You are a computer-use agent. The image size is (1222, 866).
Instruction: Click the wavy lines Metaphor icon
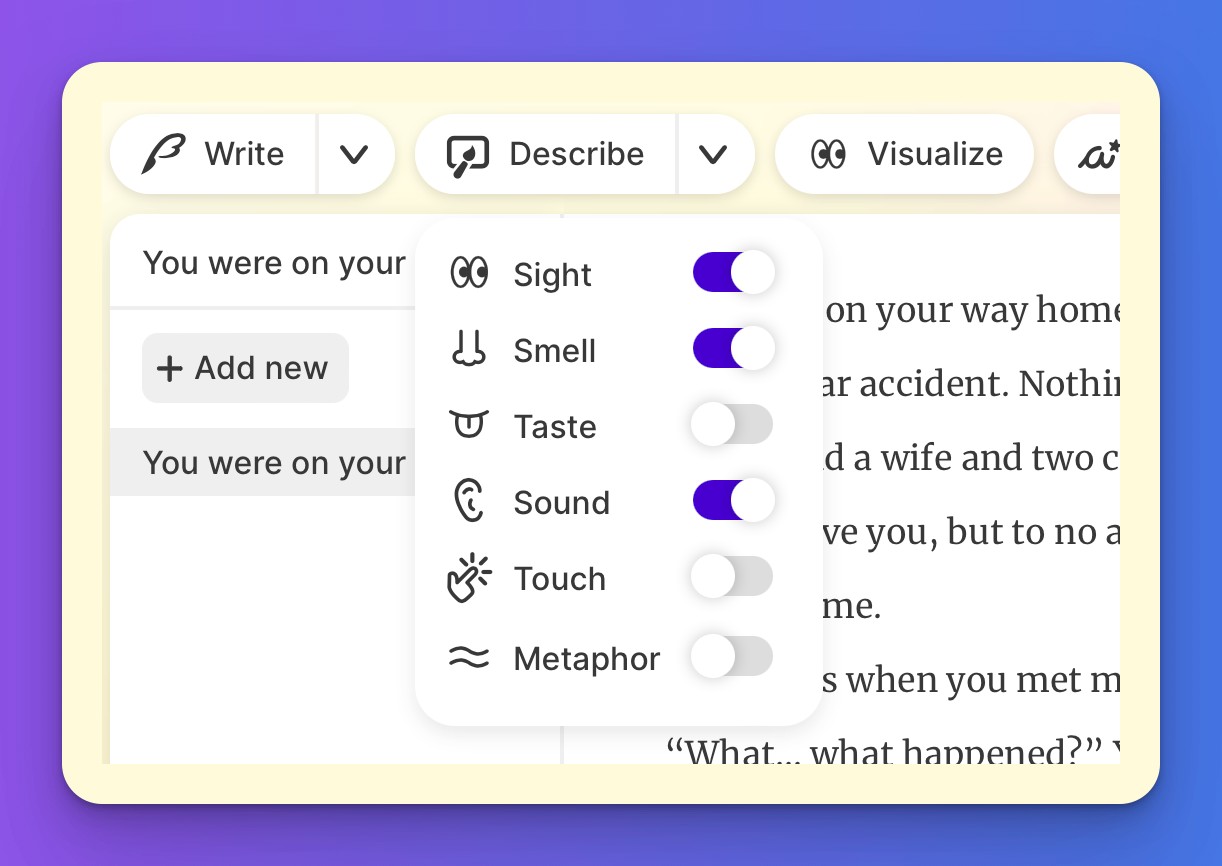468,658
